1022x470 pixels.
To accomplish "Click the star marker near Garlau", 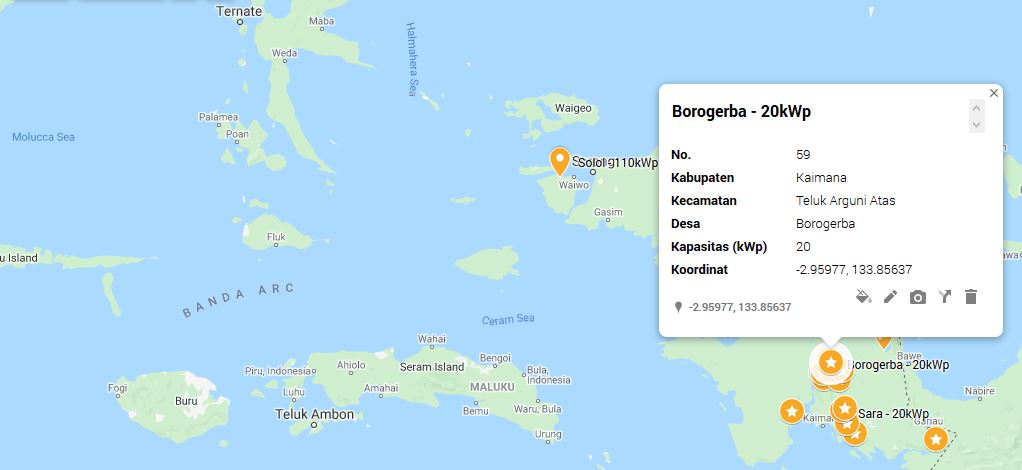I will tap(936, 439).
